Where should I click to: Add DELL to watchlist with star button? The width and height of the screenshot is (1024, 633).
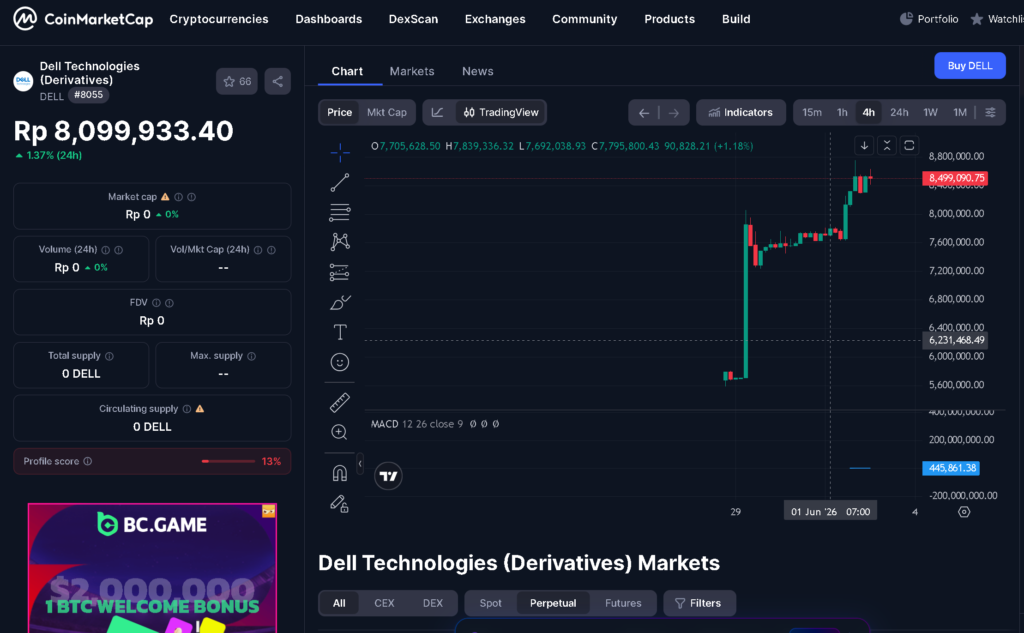pyautogui.click(x=236, y=82)
